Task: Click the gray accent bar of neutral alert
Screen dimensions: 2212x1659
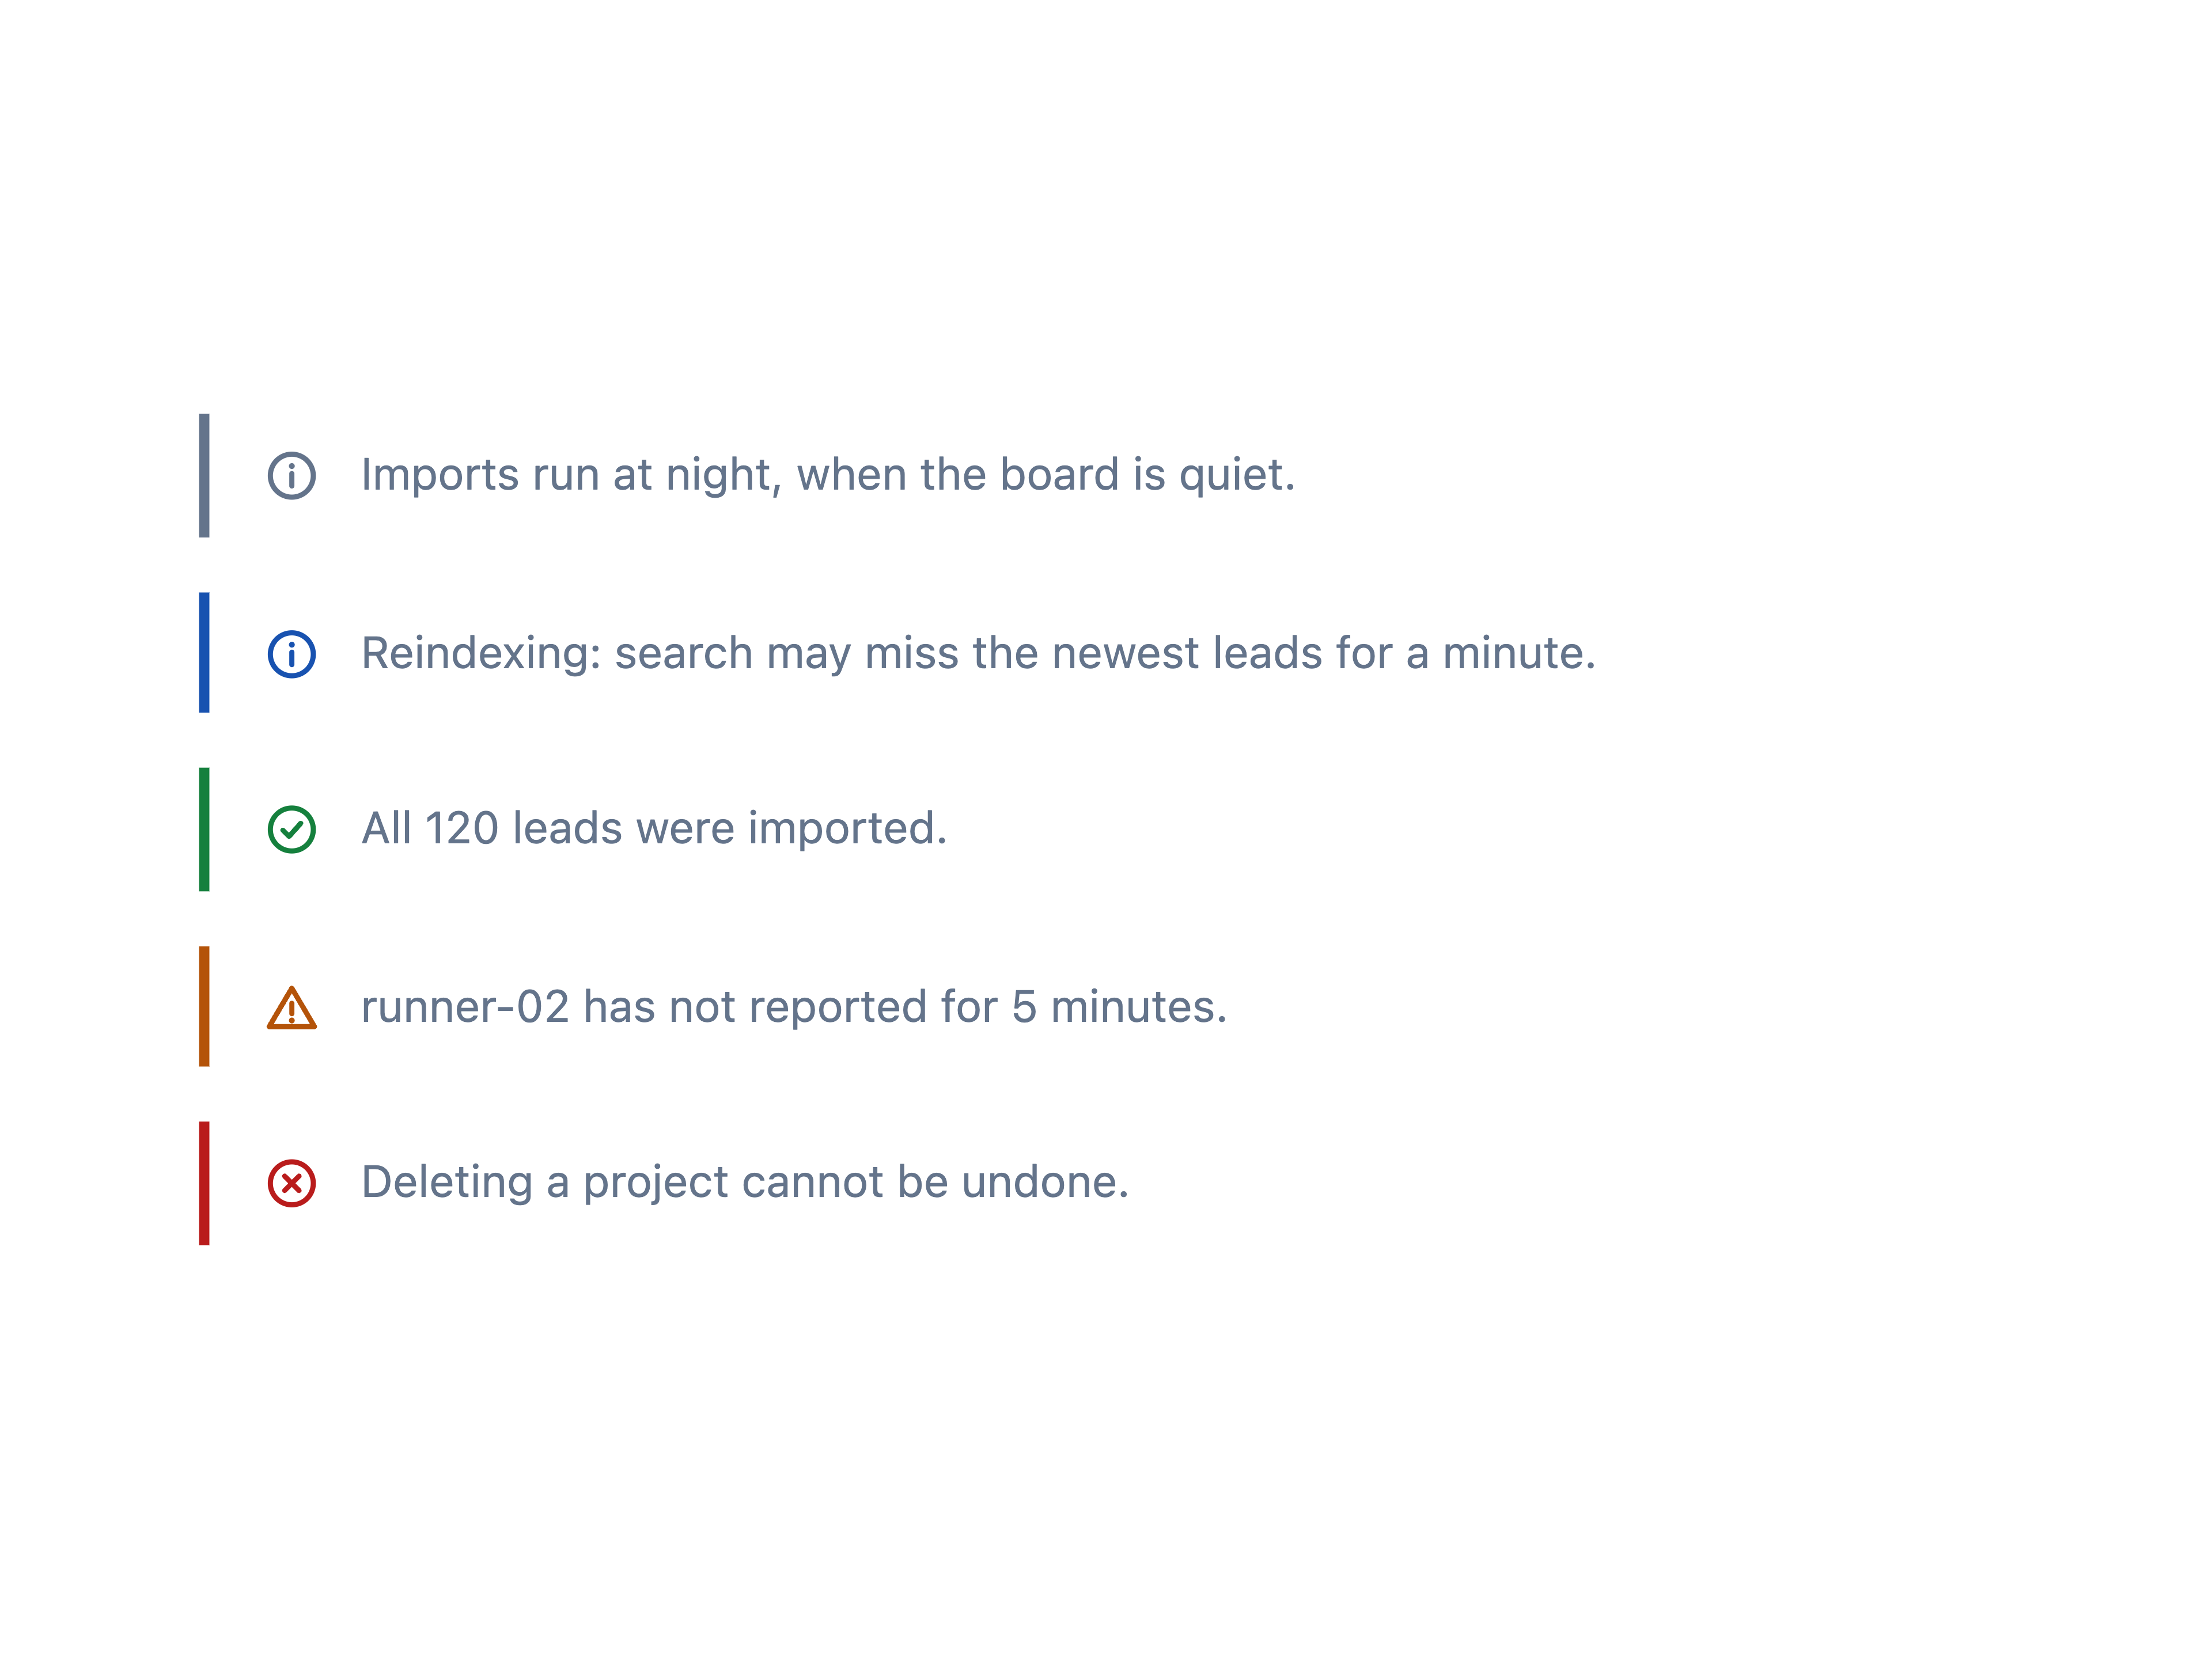Action: [204, 476]
